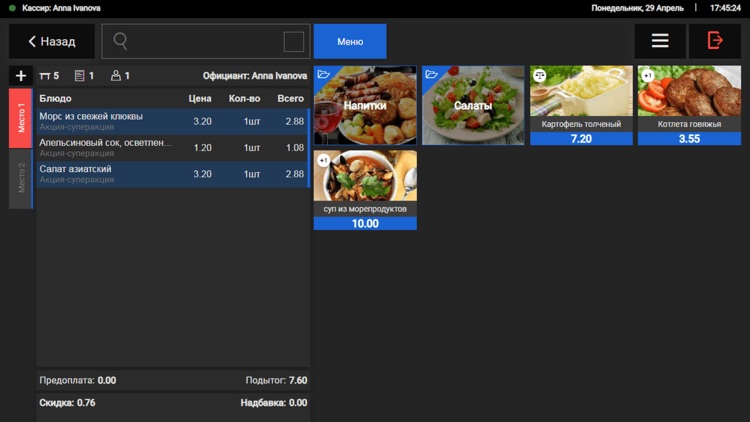The height and width of the screenshot is (422, 750).
Task: Switch to the Место 2 tab
Action: (x=21, y=178)
